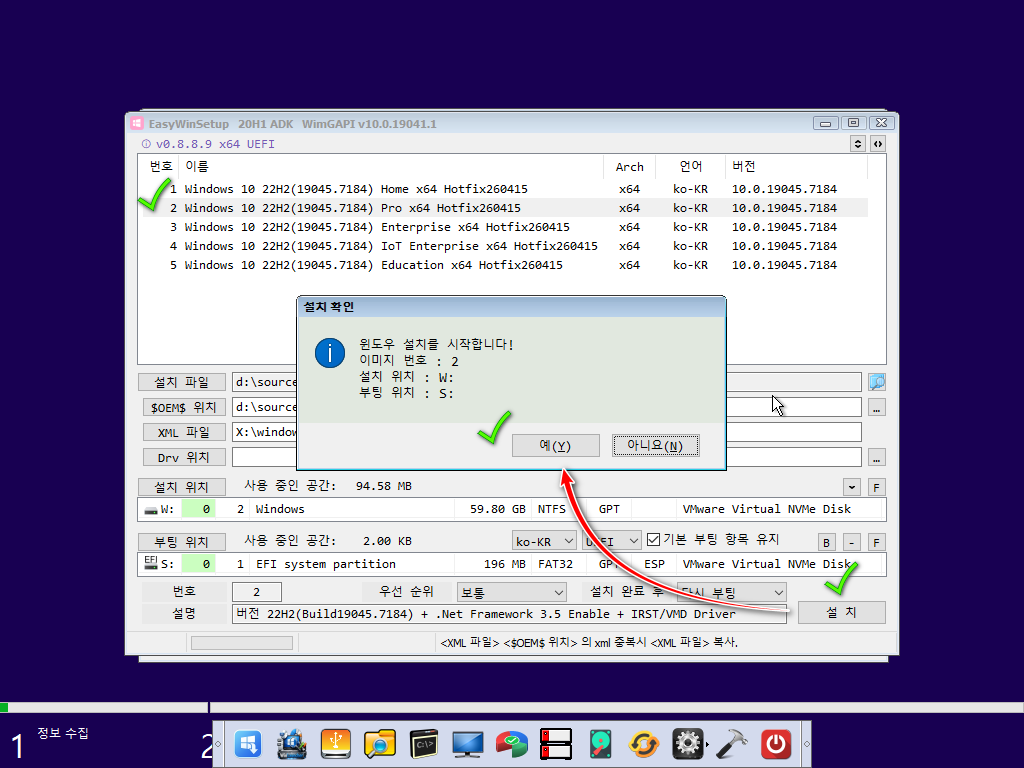Image resolution: width=1024 pixels, height=768 pixels.
Task: Click the 번호 input field showing 2
Action: (257, 592)
